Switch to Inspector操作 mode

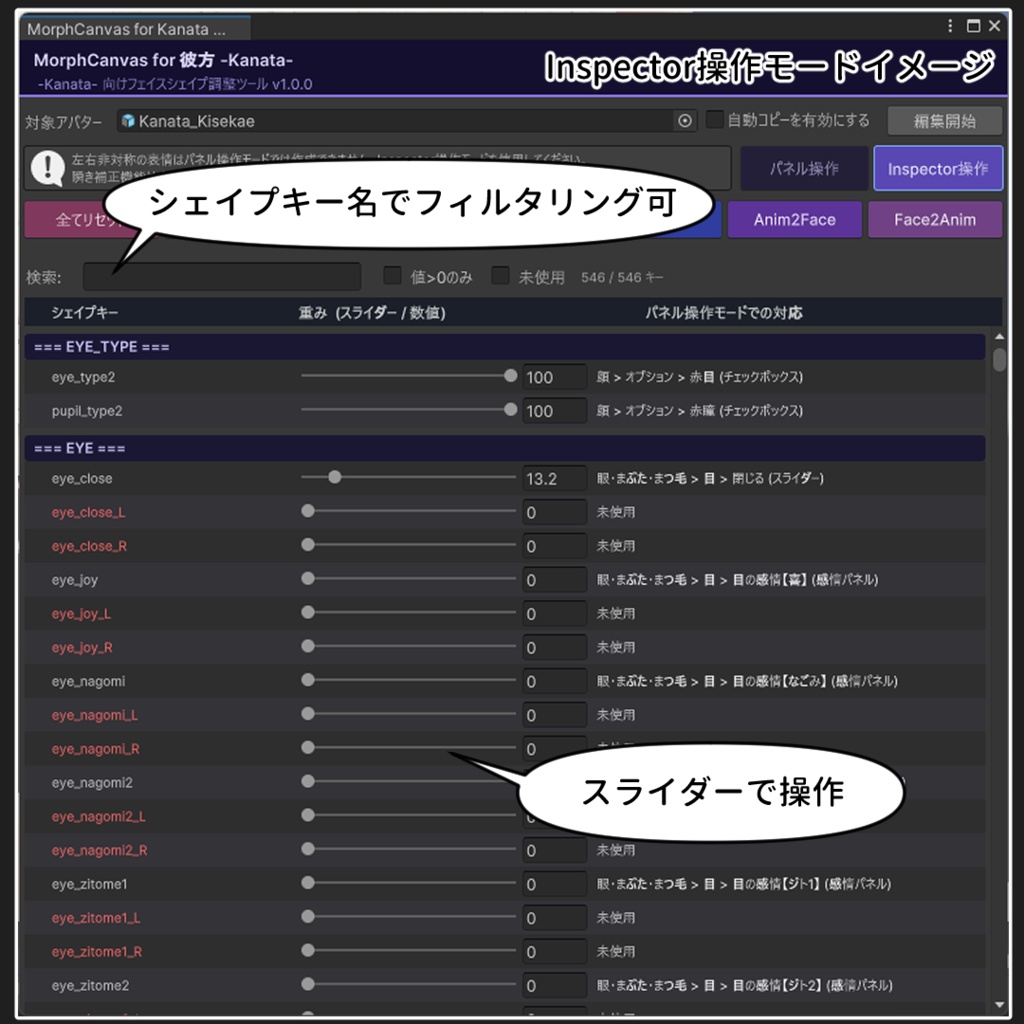click(x=938, y=168)
